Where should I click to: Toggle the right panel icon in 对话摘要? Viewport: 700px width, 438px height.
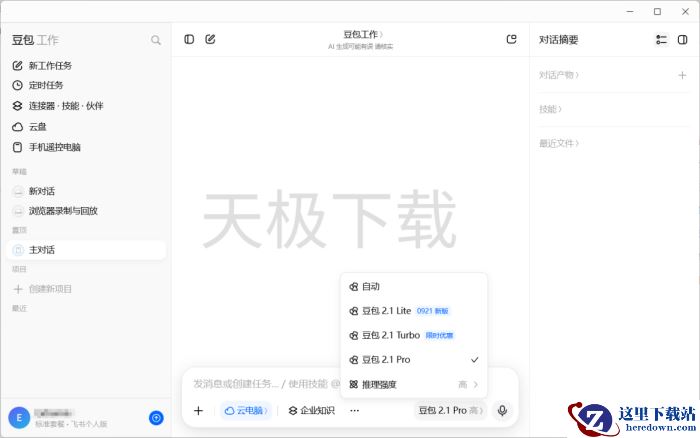tap(683, 40)
